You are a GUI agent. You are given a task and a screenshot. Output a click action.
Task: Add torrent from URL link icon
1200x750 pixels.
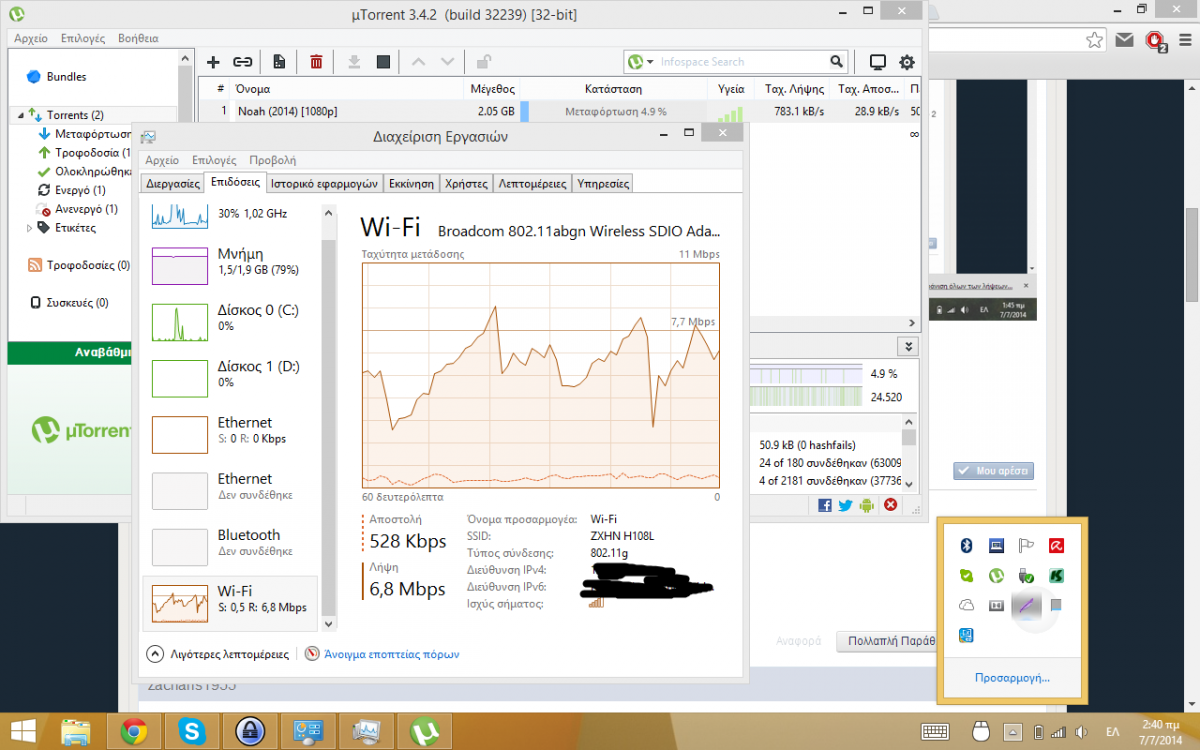click(242, 62)
